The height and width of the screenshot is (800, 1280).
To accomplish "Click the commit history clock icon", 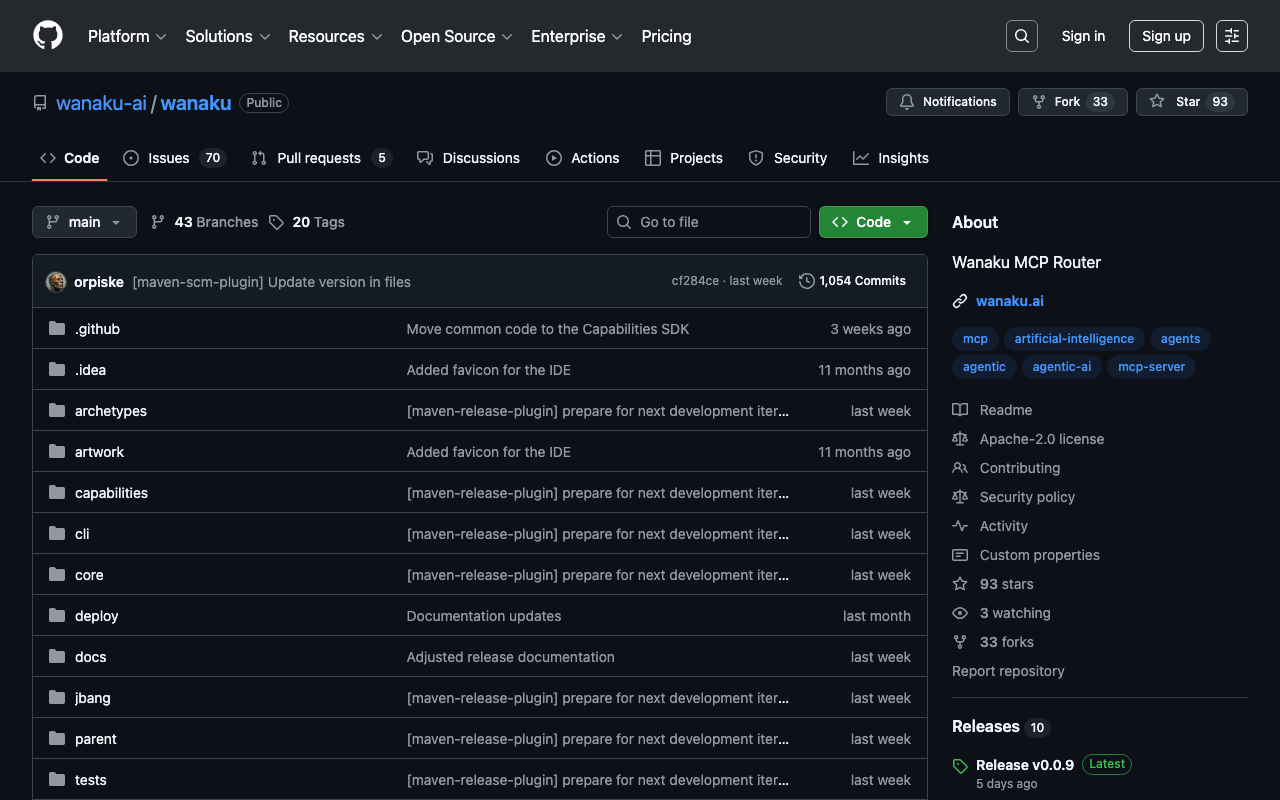I will click(x=806, y=281).
